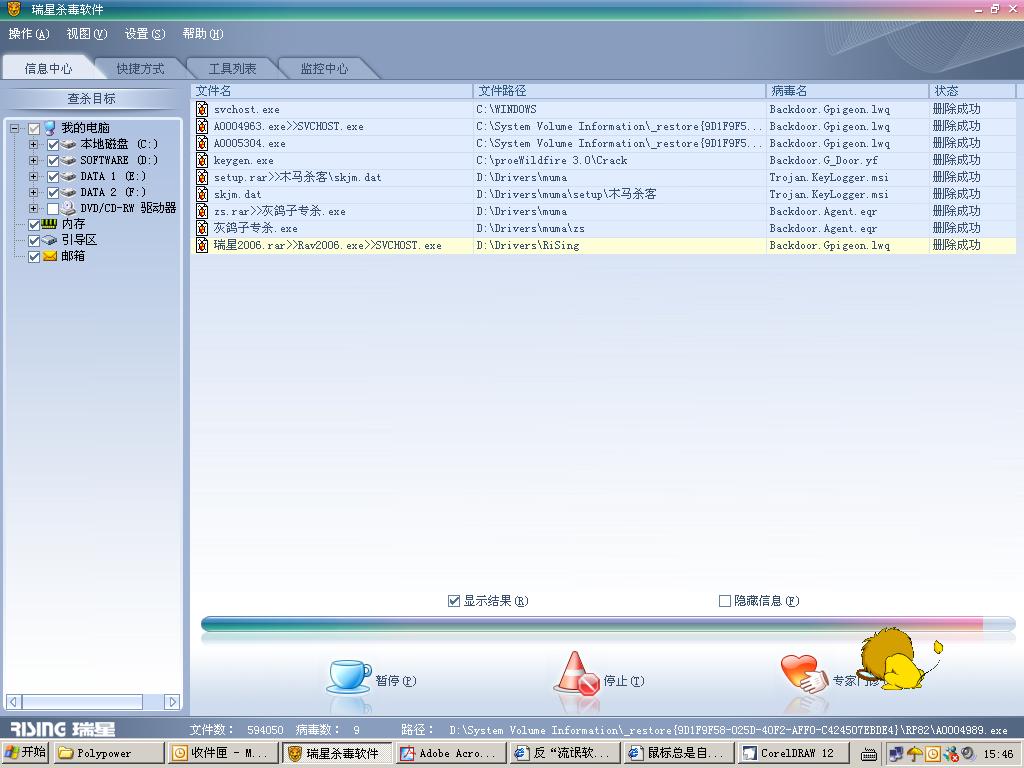This screenshot has height=768, width=1024.
Task: Switch to the 工具列表 tab
Action: pos(232,69)
